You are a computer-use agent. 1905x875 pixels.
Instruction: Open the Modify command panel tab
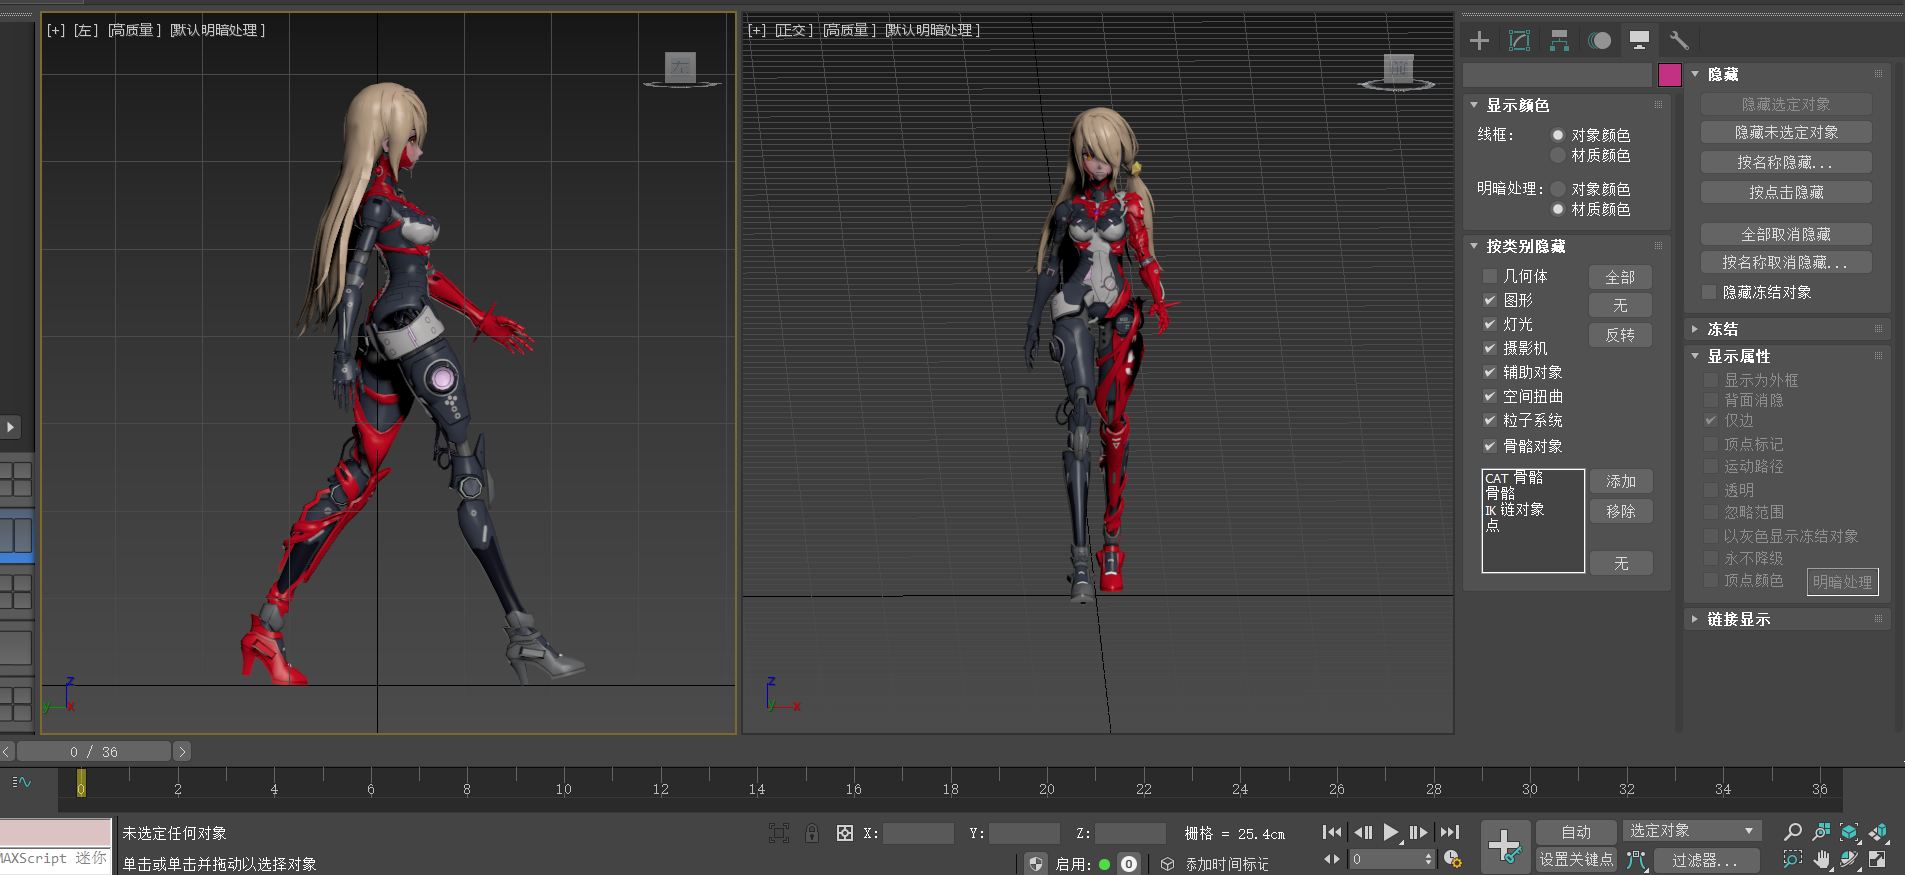[1519, 41]
